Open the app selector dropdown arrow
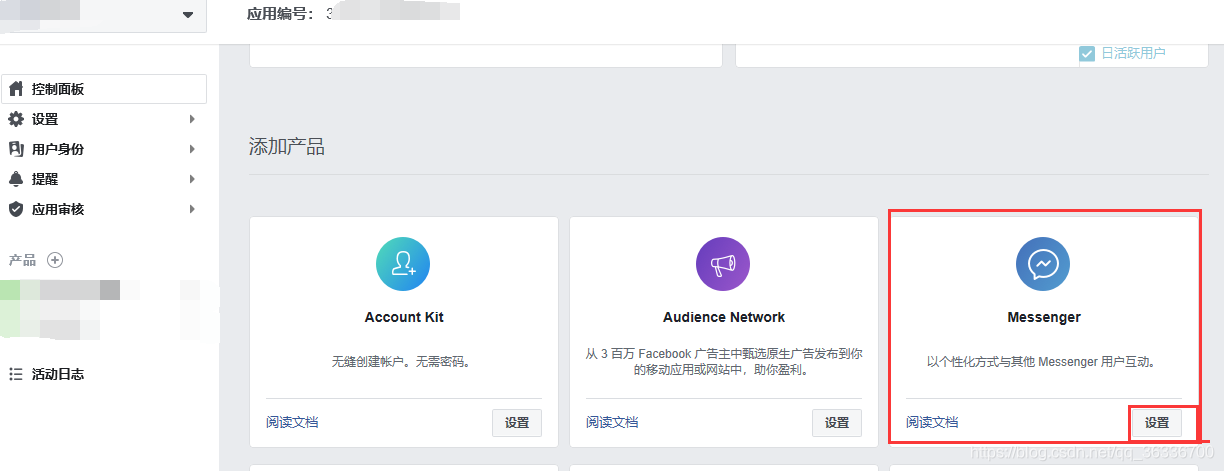 pyautogui.click(x=188, y=15)
